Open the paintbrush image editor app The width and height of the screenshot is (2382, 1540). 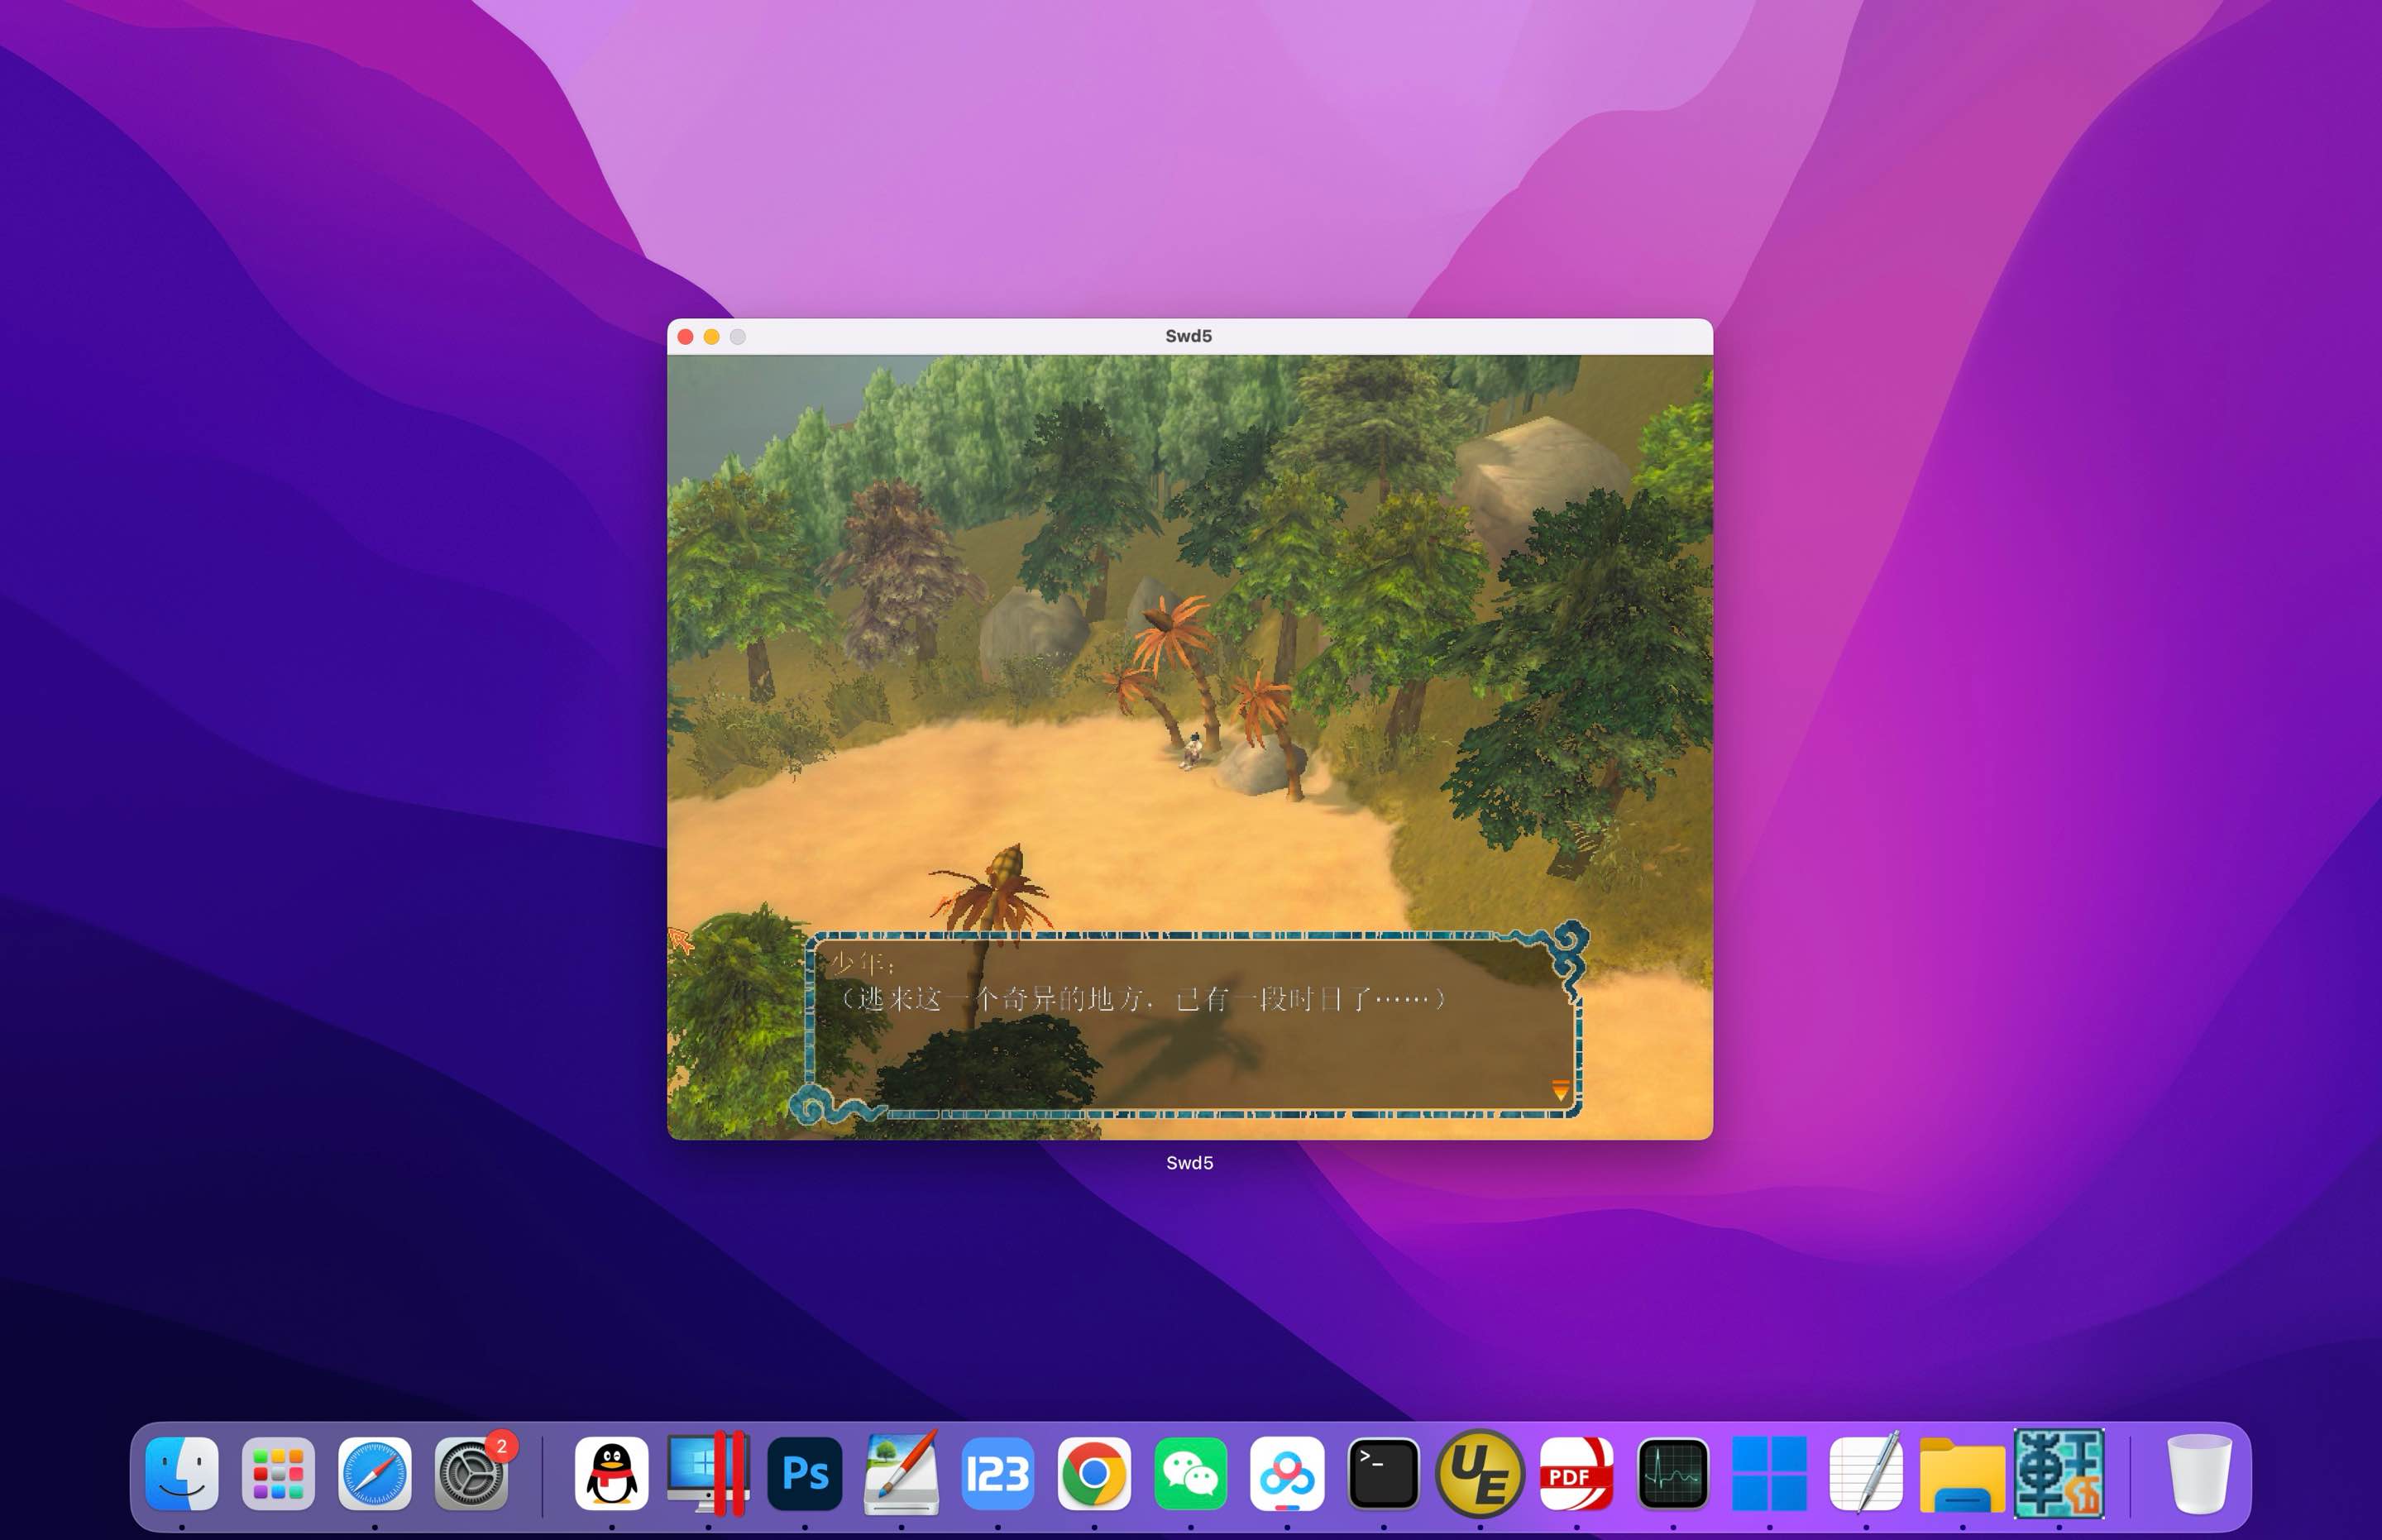pyautogui.click(x=901, y=1473)
